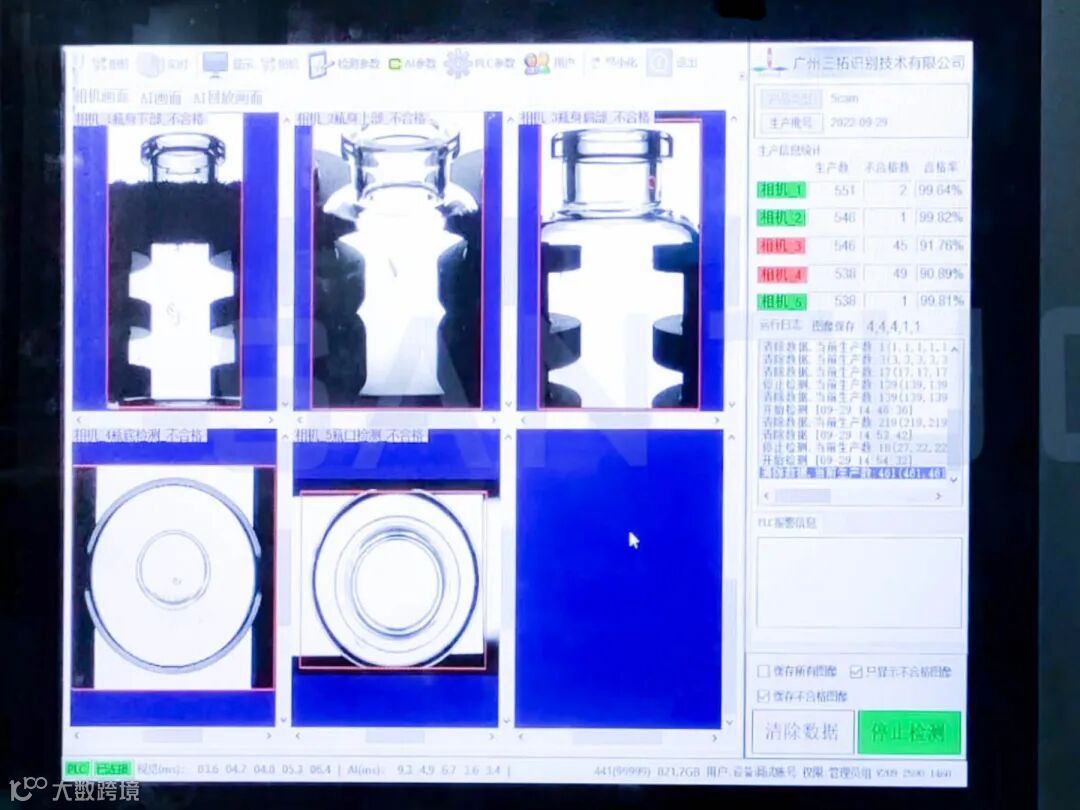Click the 清除数据 clear data button
This screenshot has height=810, width=1080.
(802, 731)
